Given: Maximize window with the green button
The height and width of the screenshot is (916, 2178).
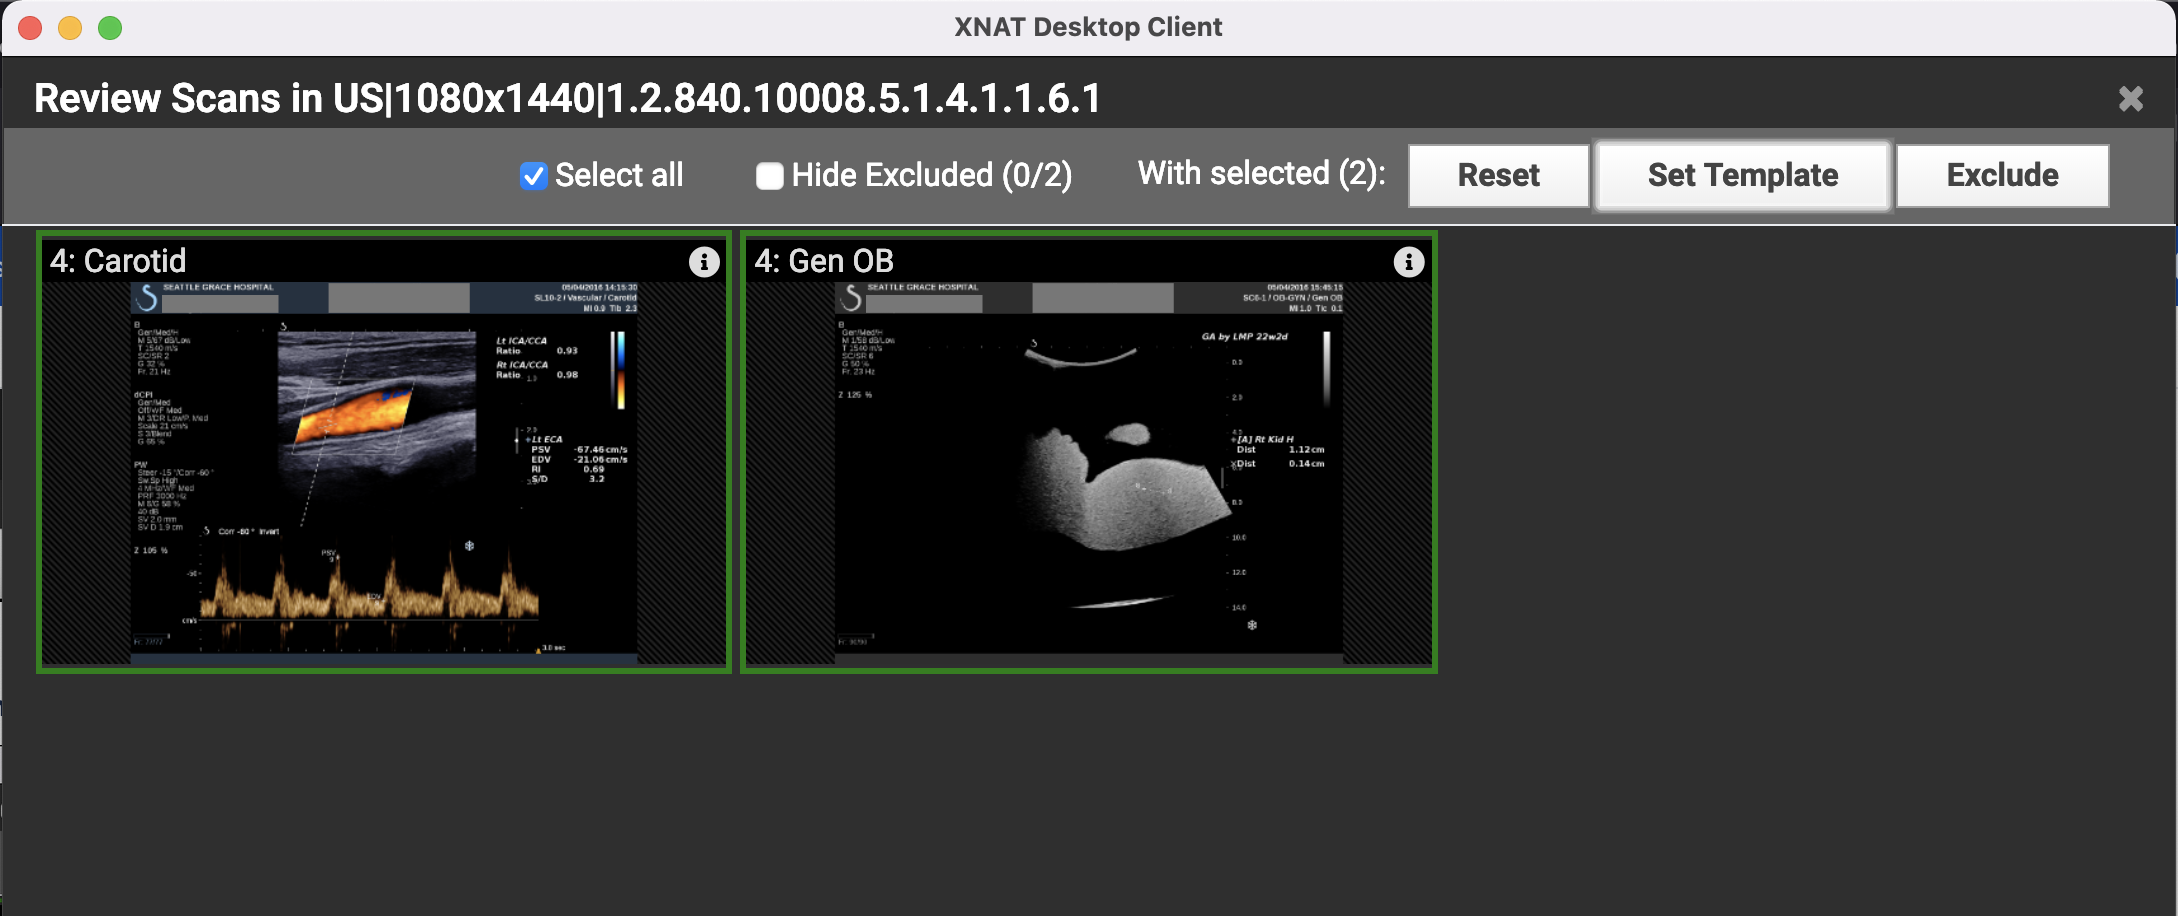Looking at the screenshot, I should coord(110,27).
